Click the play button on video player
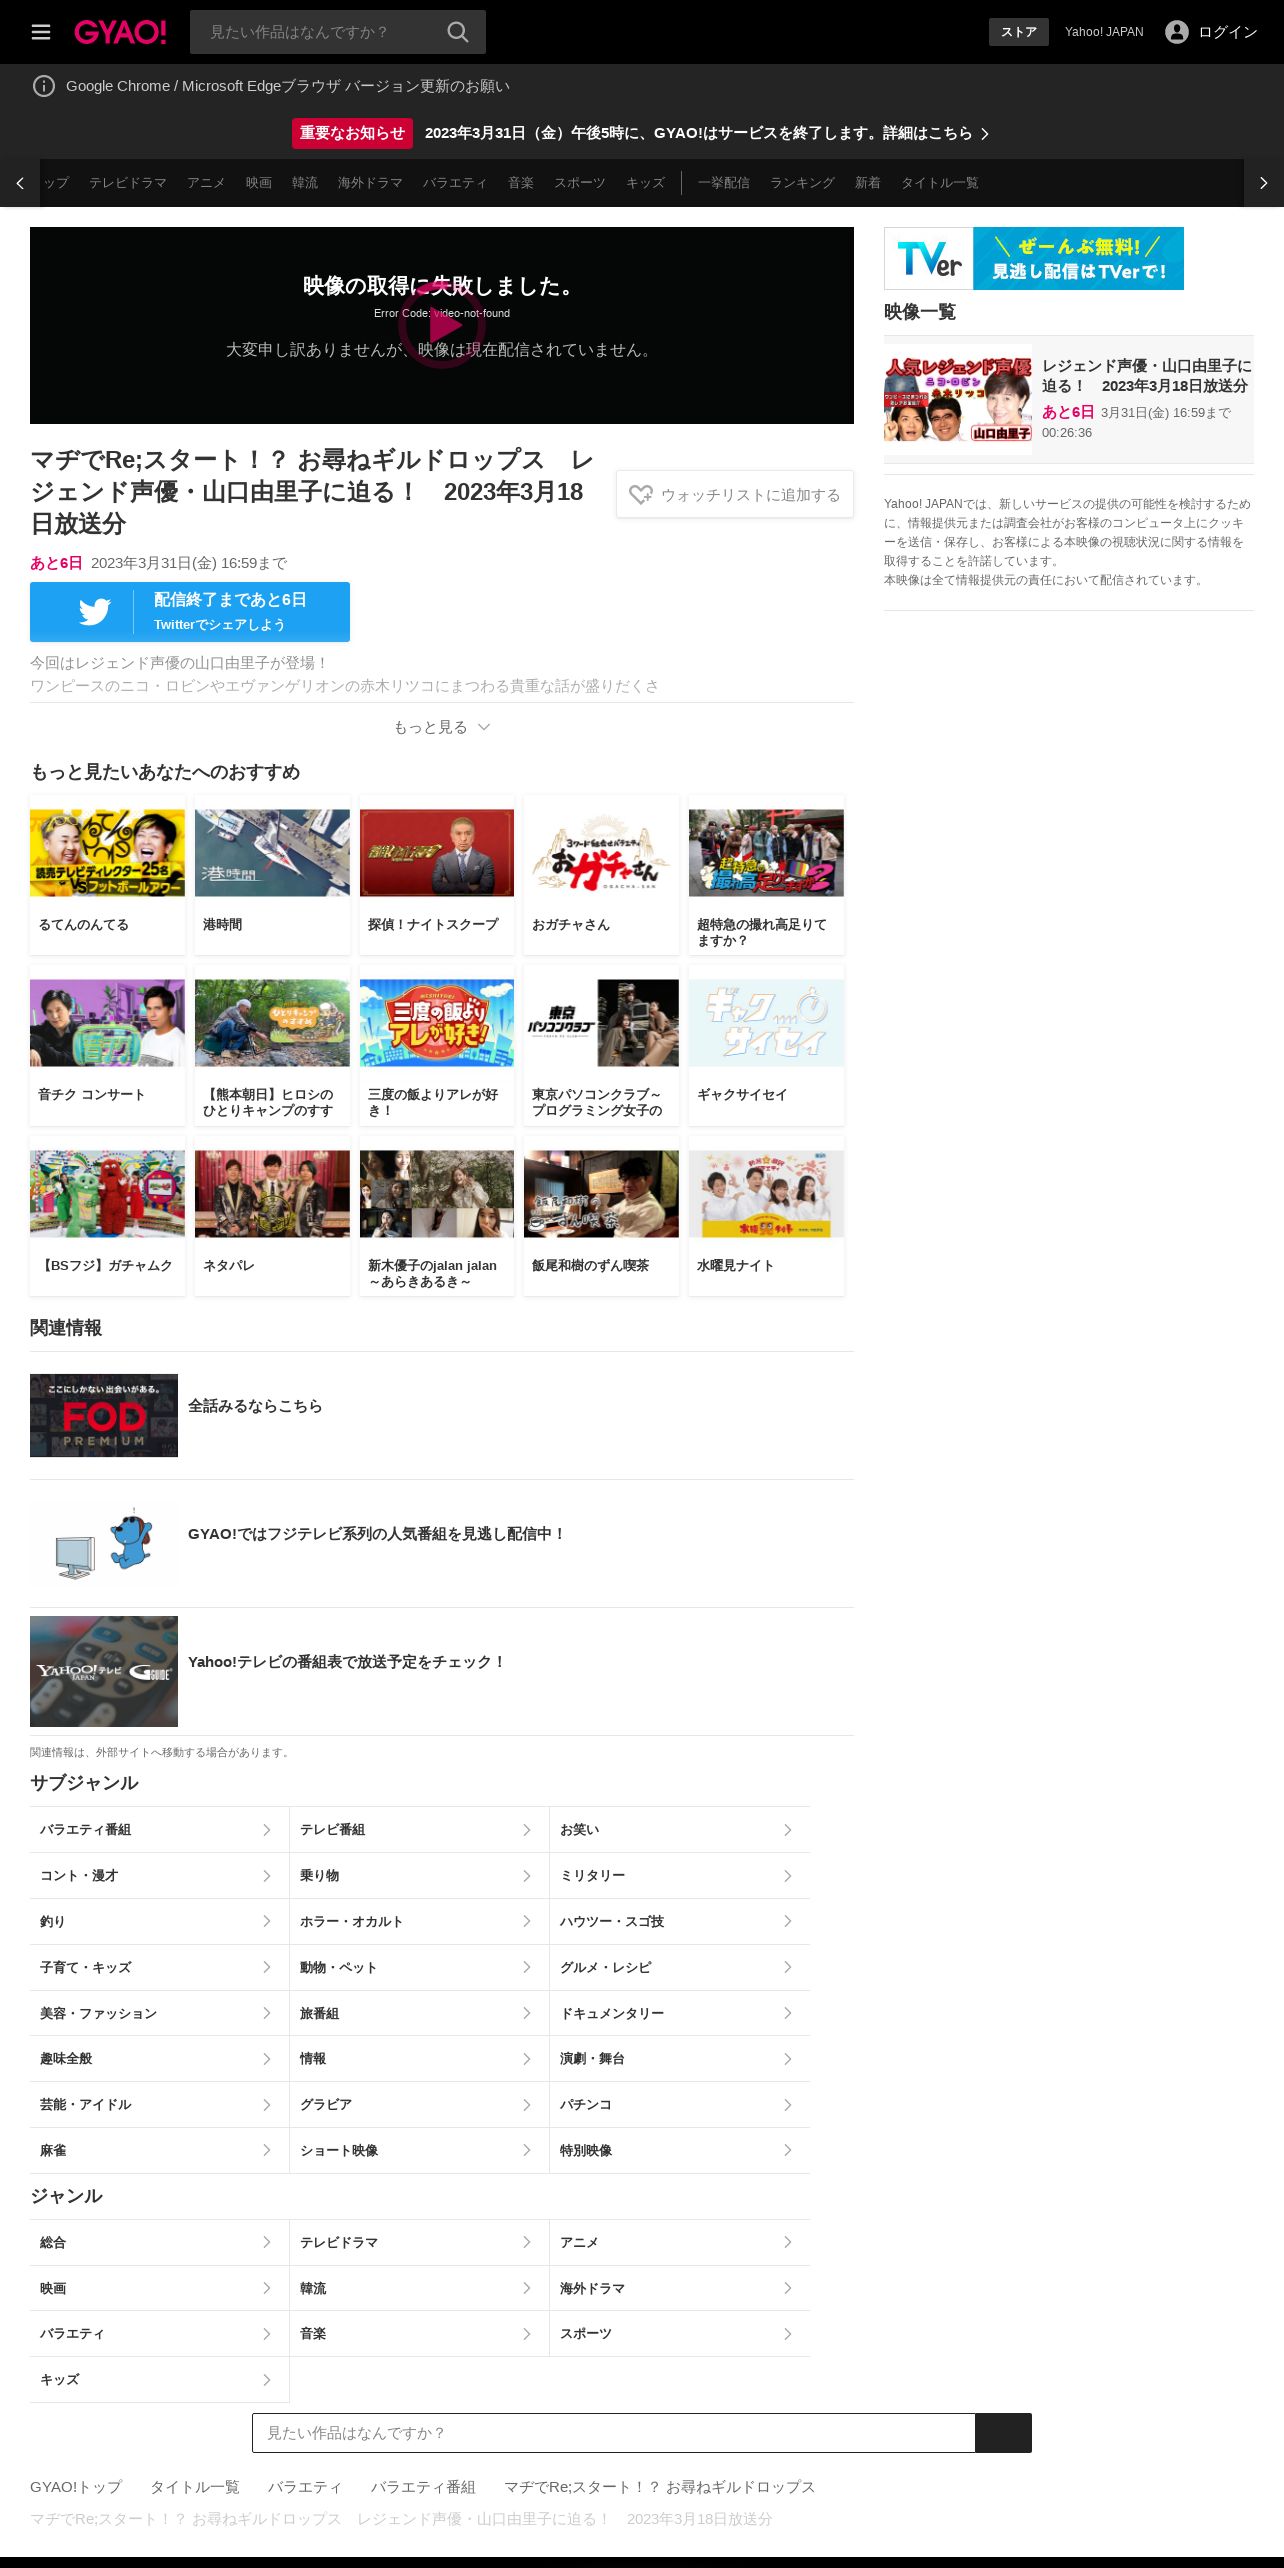The image size is (1284, 2568). click(442, 325)
